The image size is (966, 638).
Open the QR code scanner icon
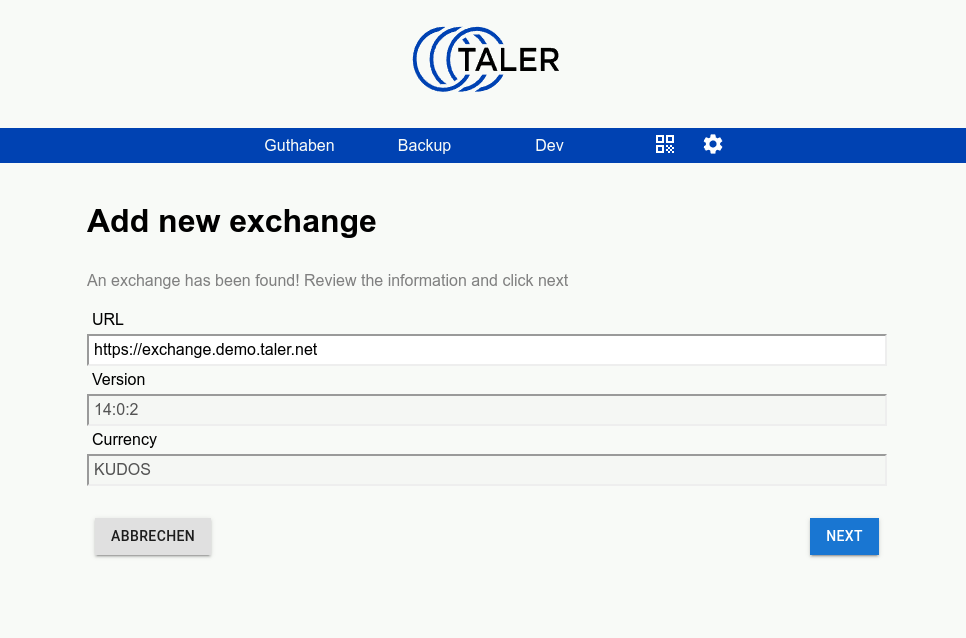(x=665, y=145)
